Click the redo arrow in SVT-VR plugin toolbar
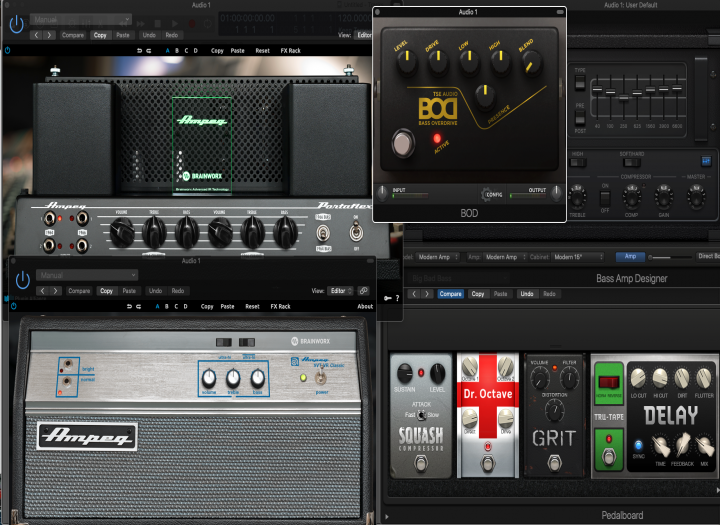 pyautogui.click(x=139, y=306)
